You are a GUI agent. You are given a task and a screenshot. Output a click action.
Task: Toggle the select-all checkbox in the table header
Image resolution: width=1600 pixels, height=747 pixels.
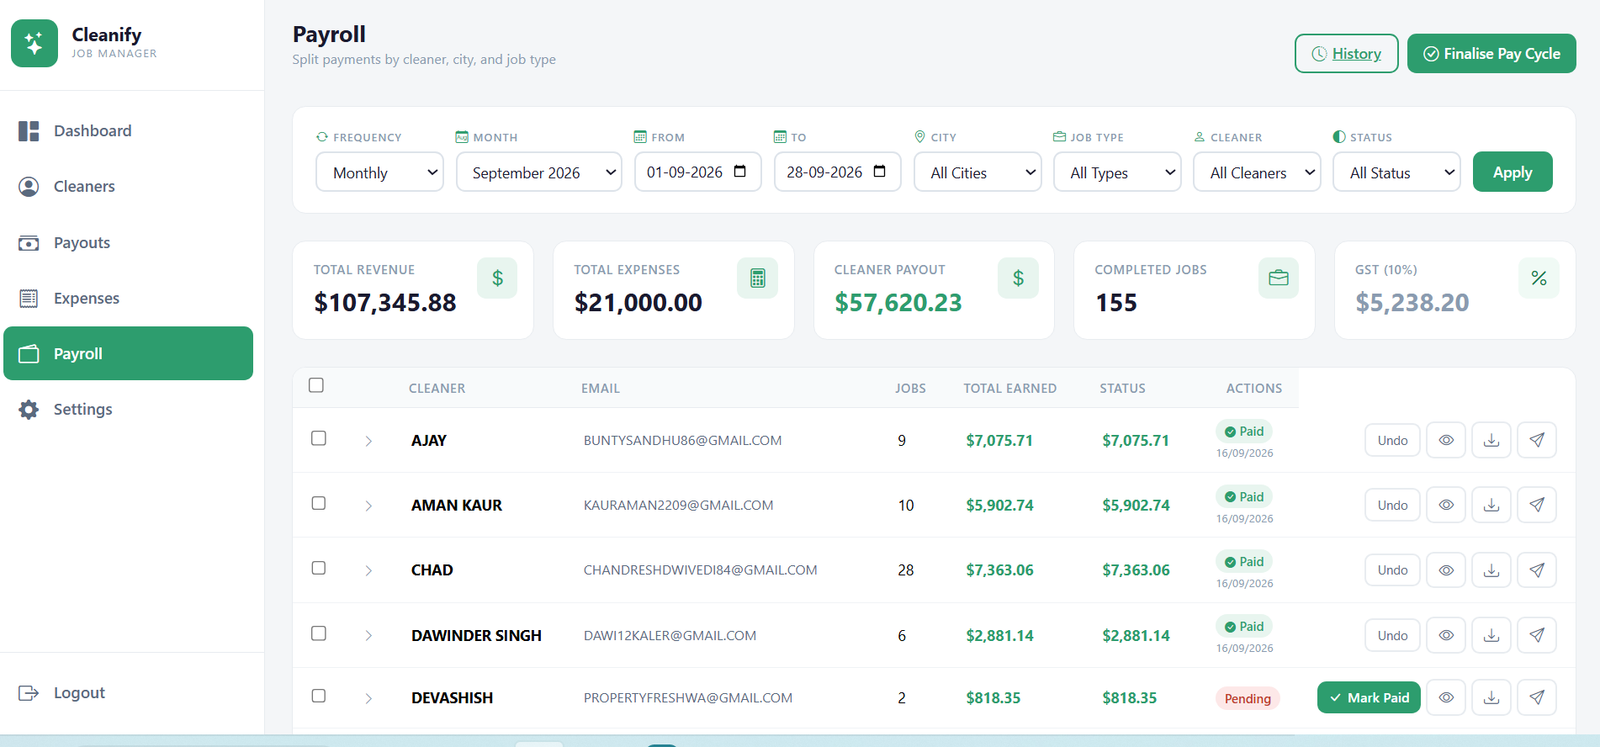tap(316, 385)
